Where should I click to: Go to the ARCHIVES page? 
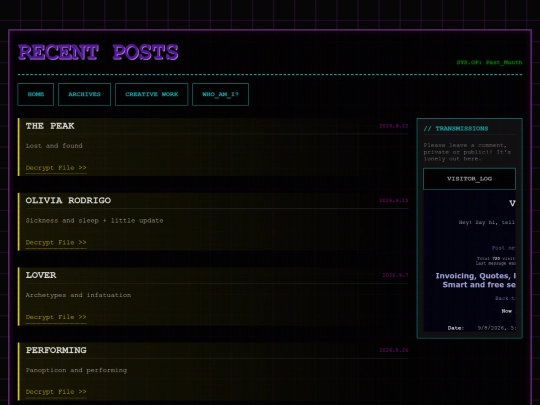pos(84,94)
